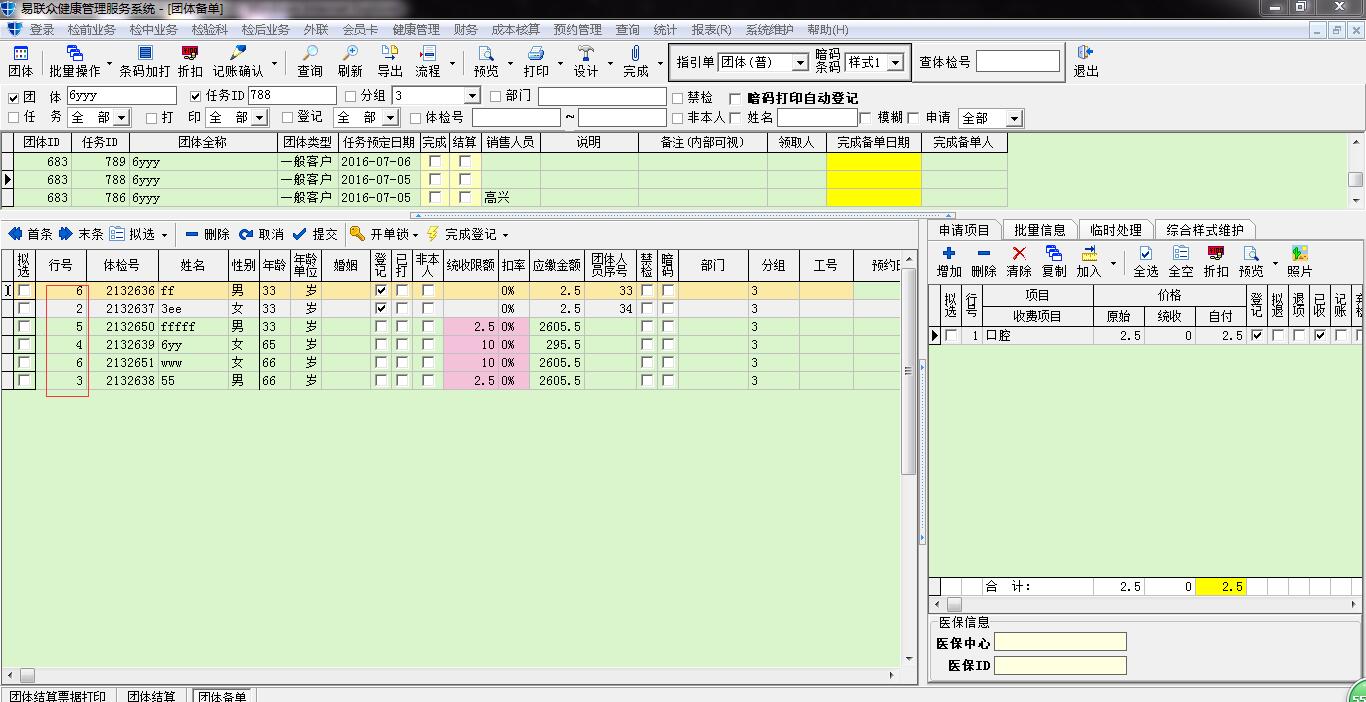Image resolution: width=1366 pixels, height=702 pixels.
Task: Enable 暗码打印自动登记 checkbox
Action: 736,98
